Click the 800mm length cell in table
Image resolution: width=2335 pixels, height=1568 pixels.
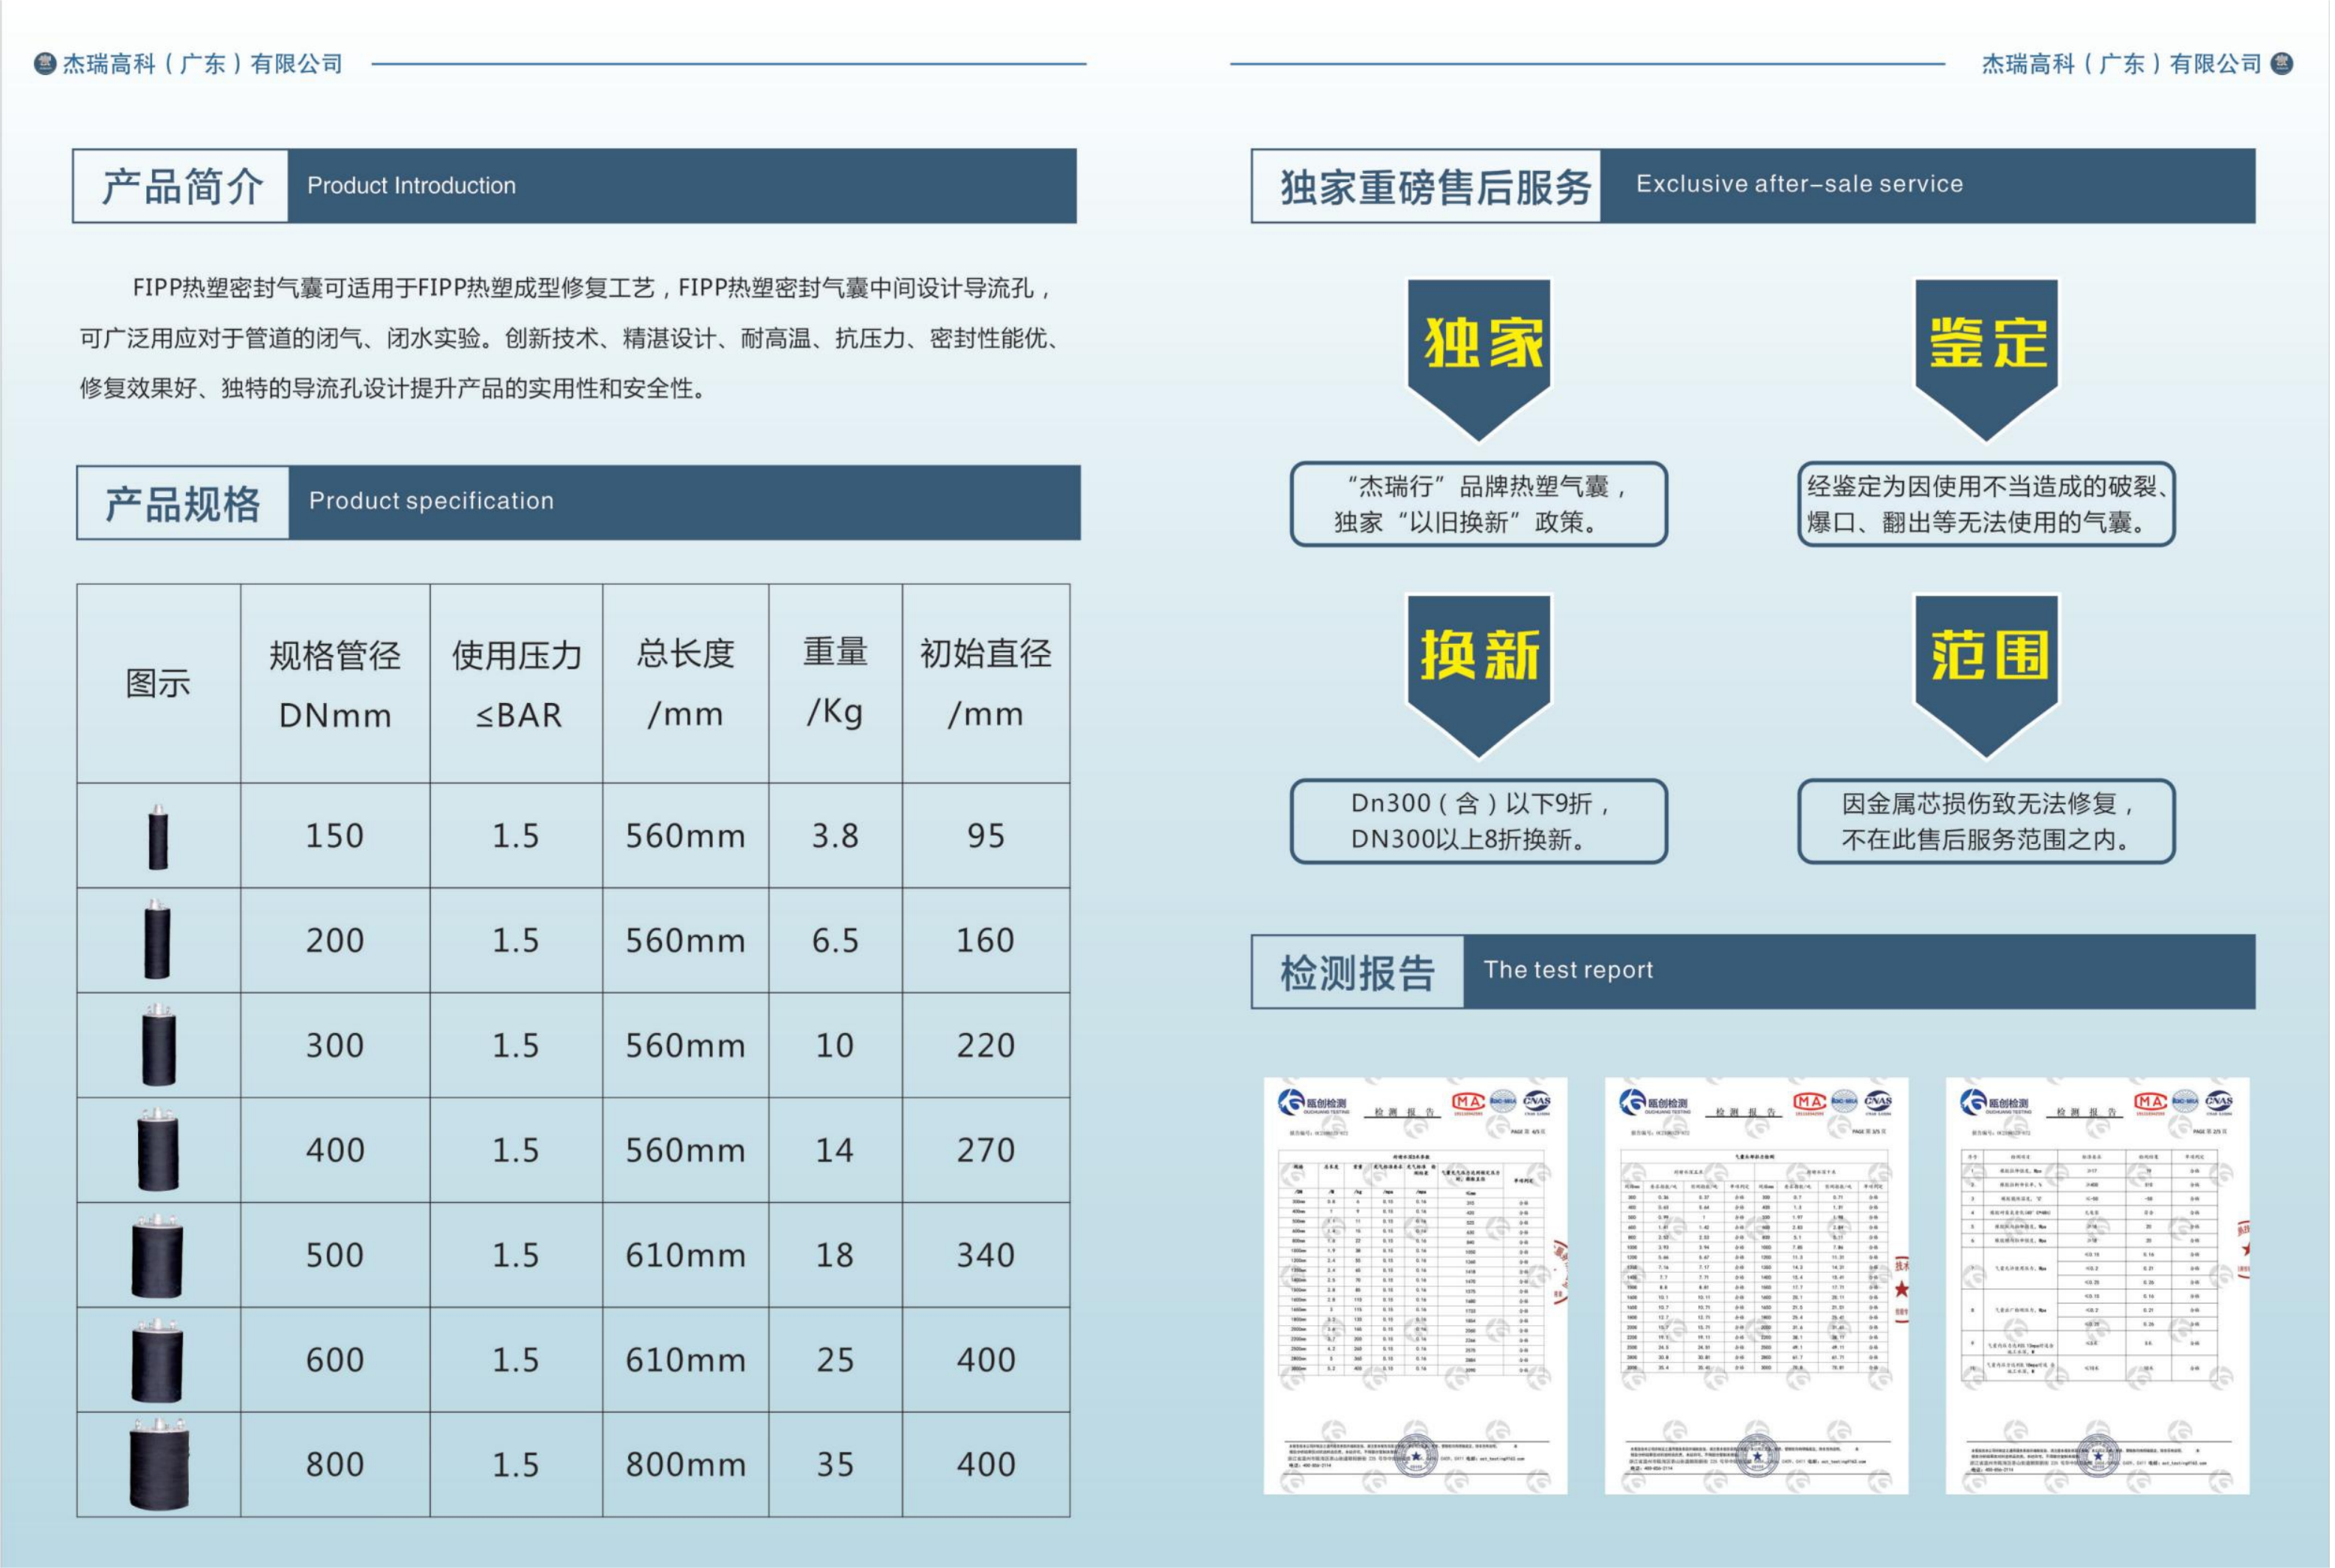(x=686, y=1465)
